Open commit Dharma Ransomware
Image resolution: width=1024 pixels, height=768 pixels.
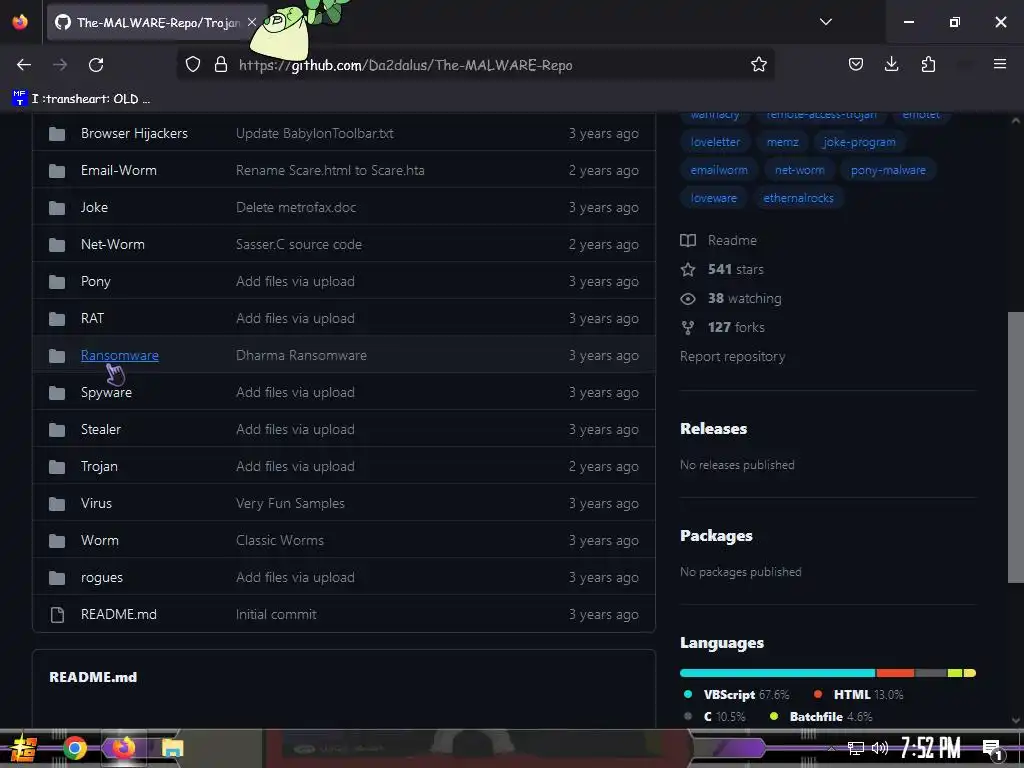[x=301, y=355]
